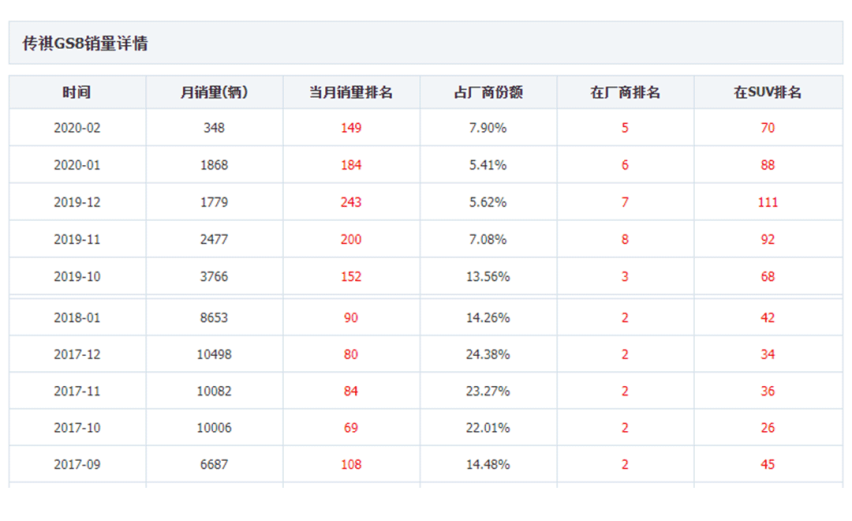Open the red sales ranking 200
Image resolution: width=852 pixels, height=521 pixels.
click(x=351, y=240)
